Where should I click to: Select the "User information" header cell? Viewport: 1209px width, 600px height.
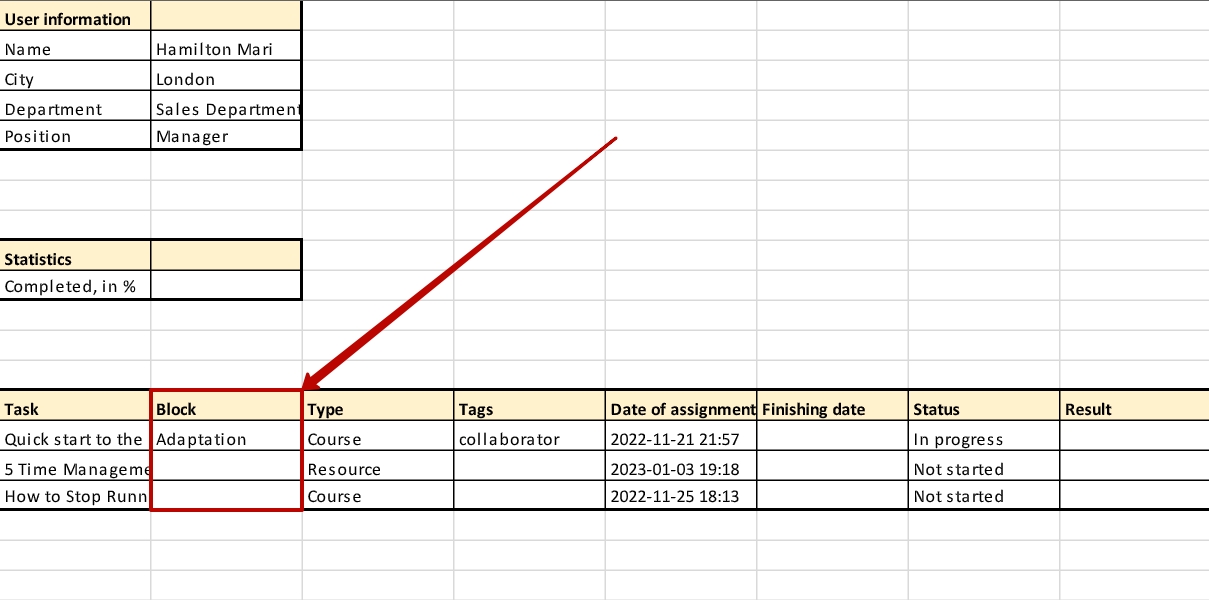point(75,17)
